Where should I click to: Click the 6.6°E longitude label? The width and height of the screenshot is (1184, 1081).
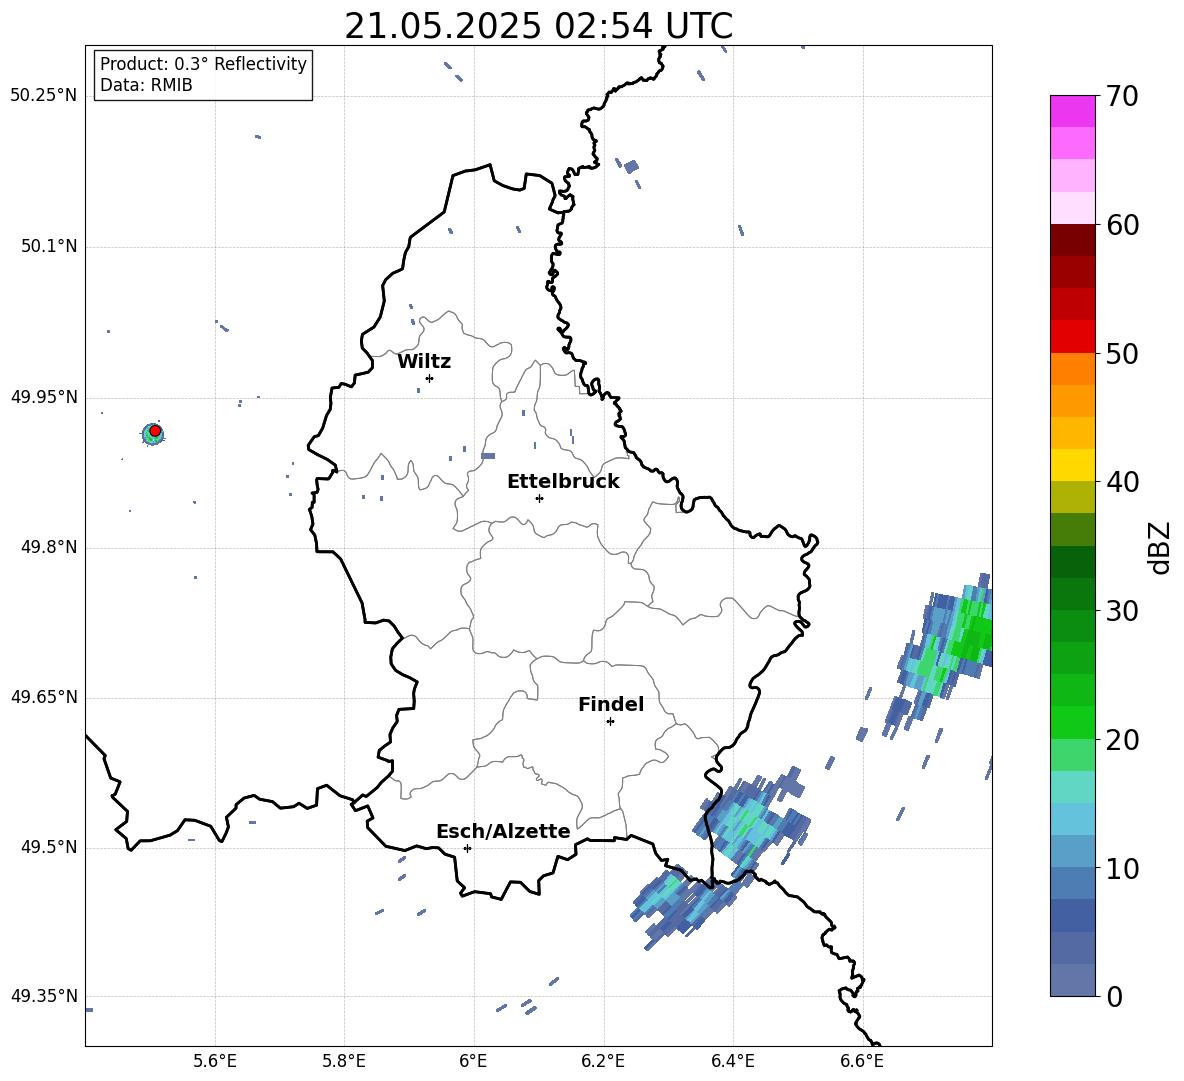tap(862, 1061)
